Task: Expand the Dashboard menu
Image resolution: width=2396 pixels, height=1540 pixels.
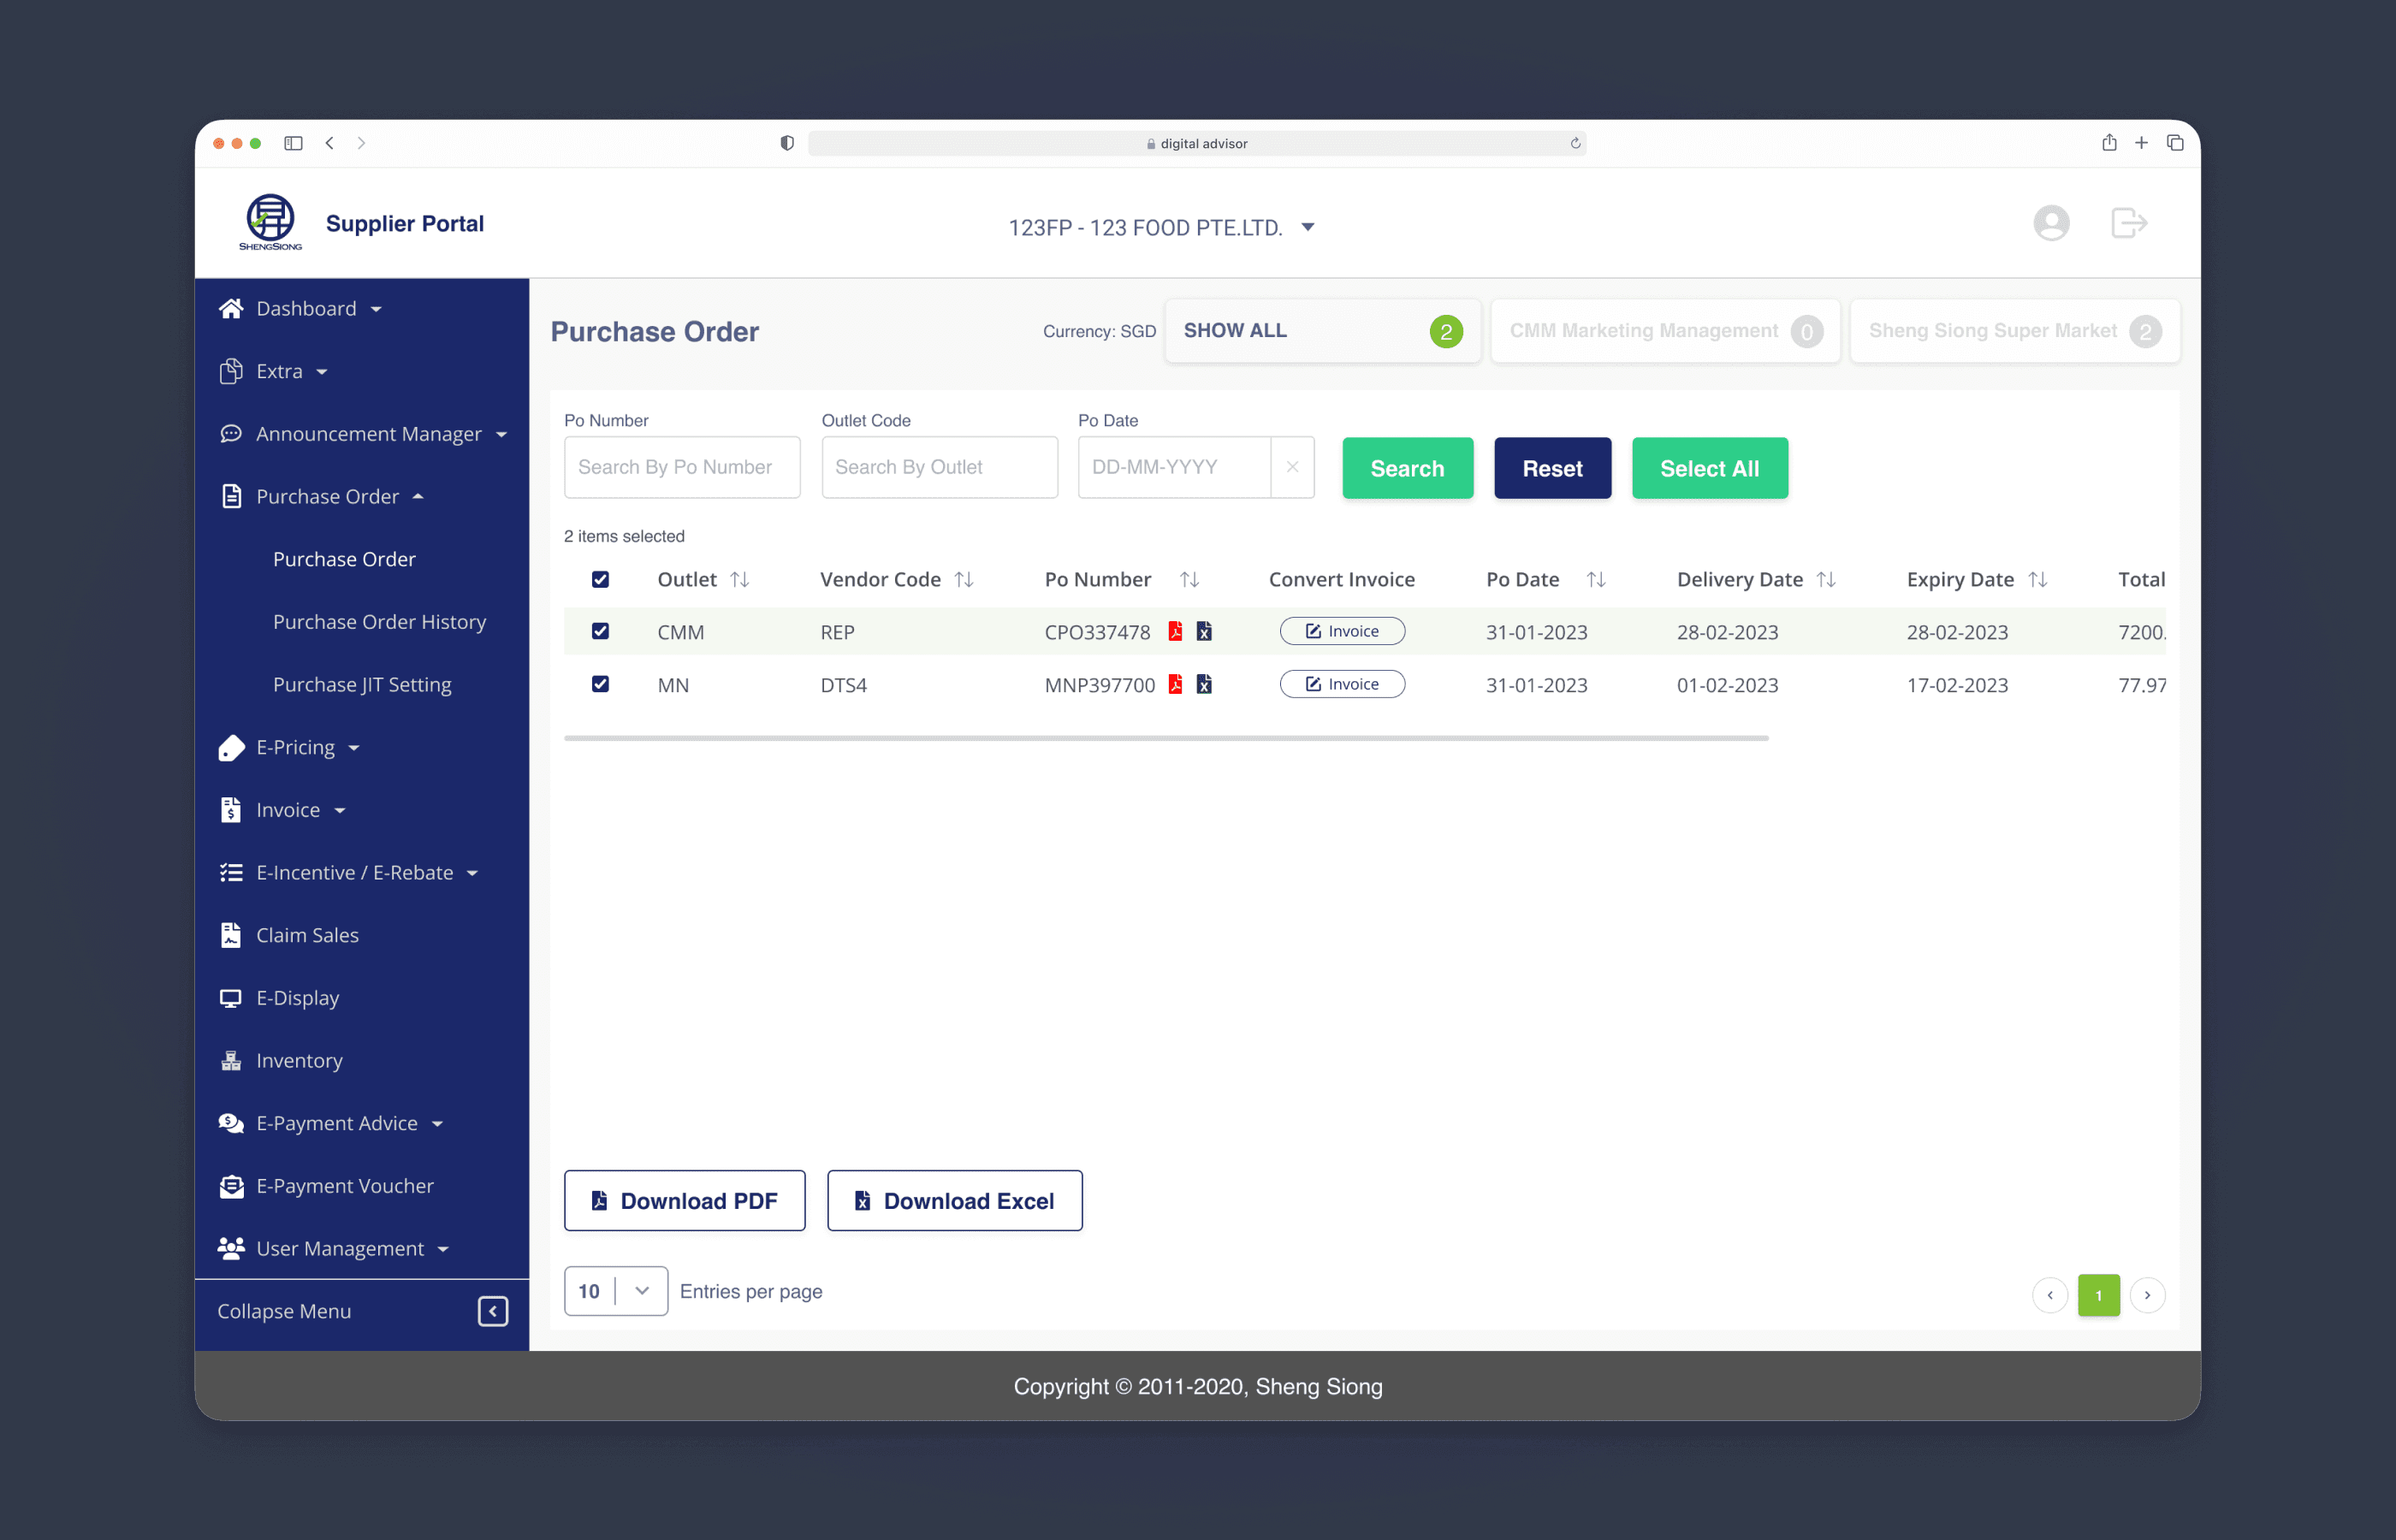Action: 376,309
